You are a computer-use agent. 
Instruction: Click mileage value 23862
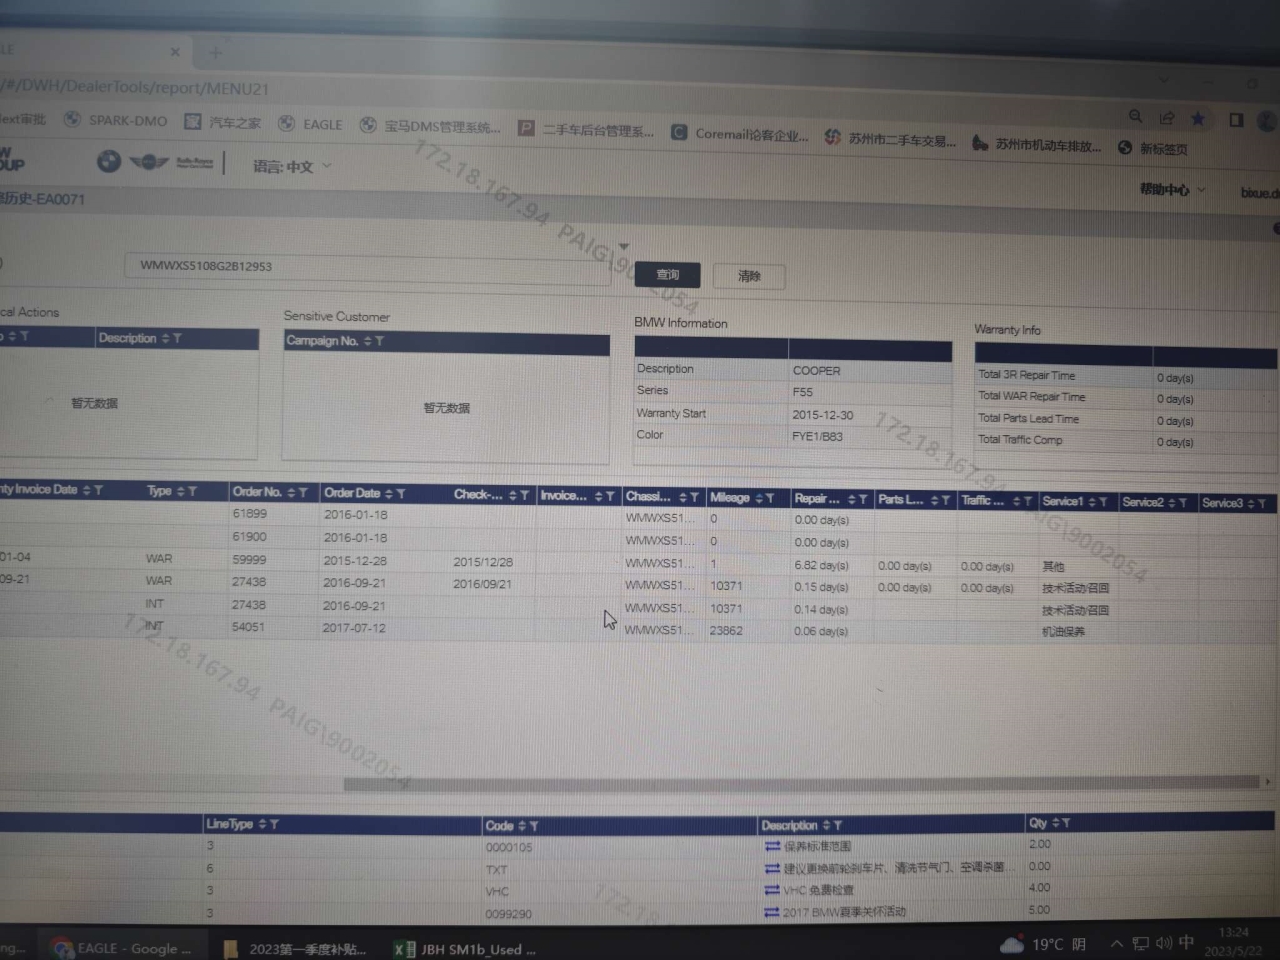tap(726, 631)
